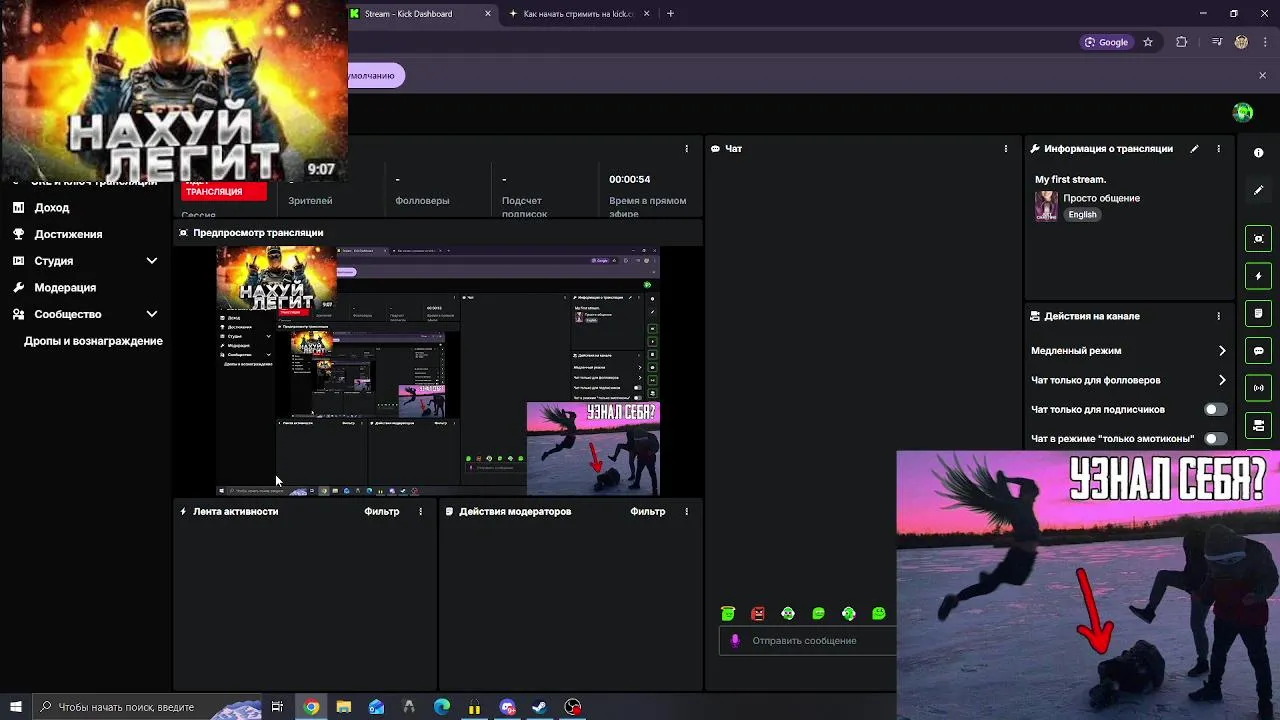Bookmark page with the star icon

(1148, 42)
